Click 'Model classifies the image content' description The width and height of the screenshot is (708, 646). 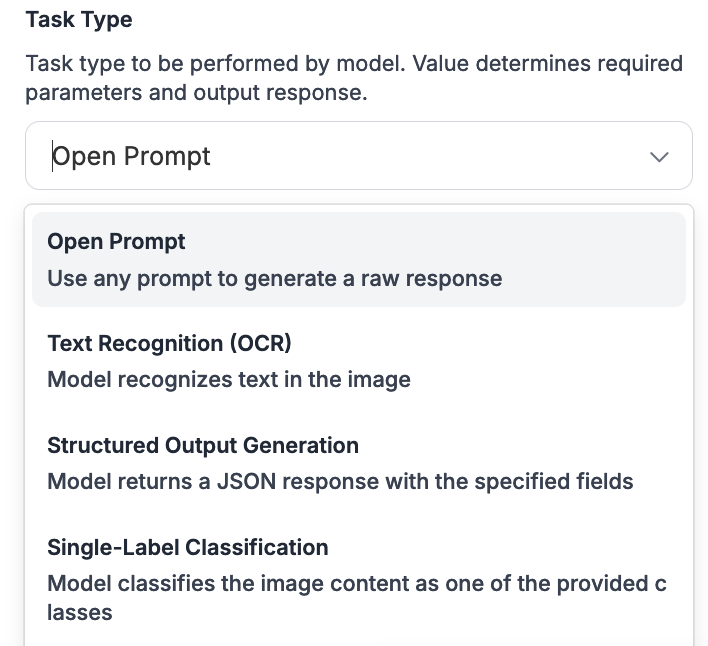pyautogui.click(x=356, y=584)
